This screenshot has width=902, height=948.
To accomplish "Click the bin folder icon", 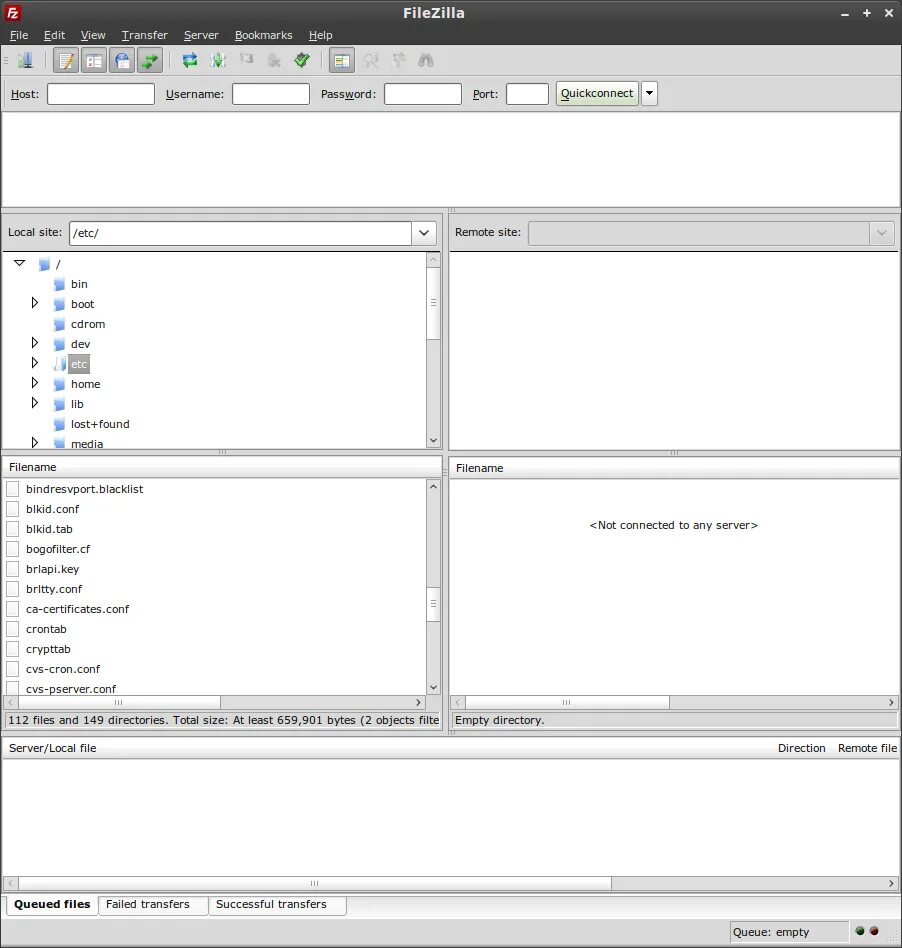I will (59, 284).
